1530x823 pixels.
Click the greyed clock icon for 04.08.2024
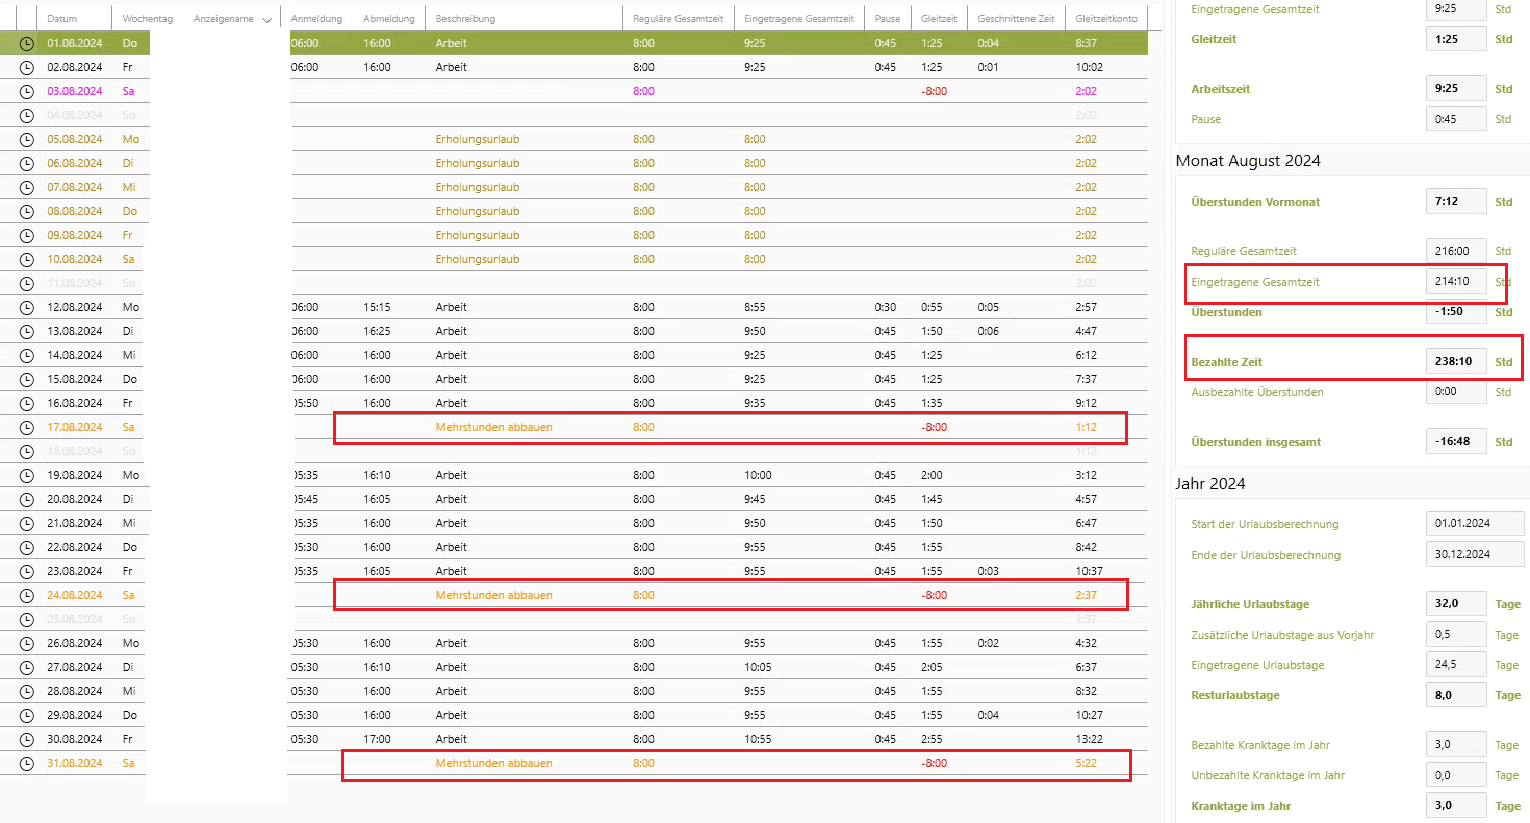point(26,116)
